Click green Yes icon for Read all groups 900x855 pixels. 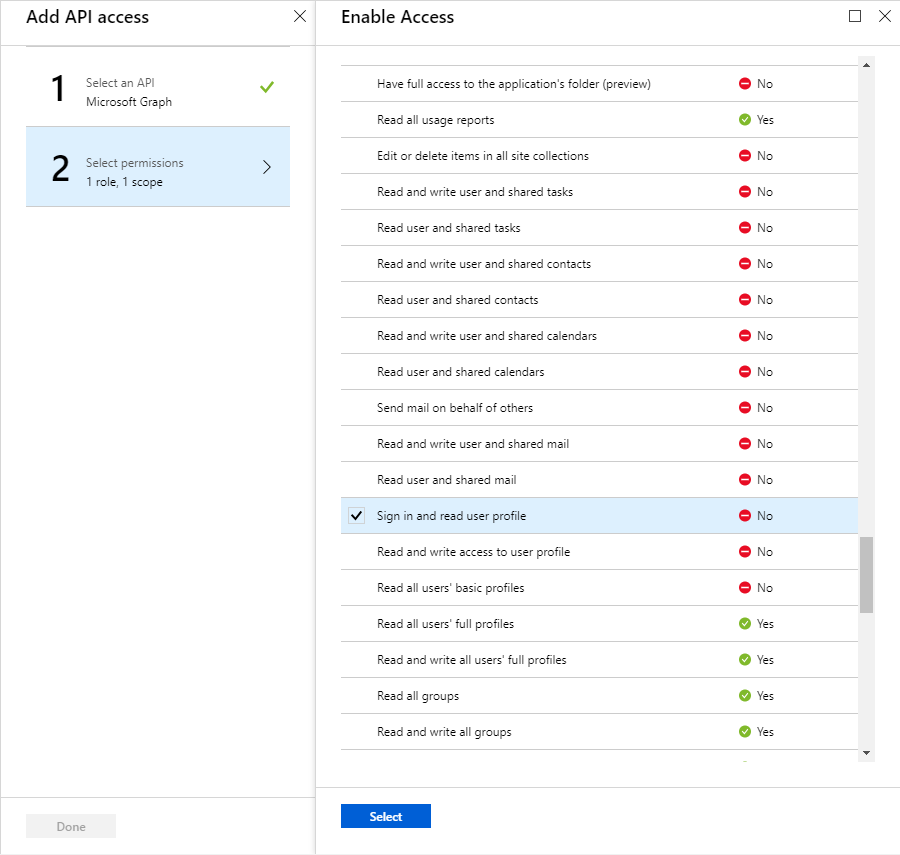[x=744, y=696]
